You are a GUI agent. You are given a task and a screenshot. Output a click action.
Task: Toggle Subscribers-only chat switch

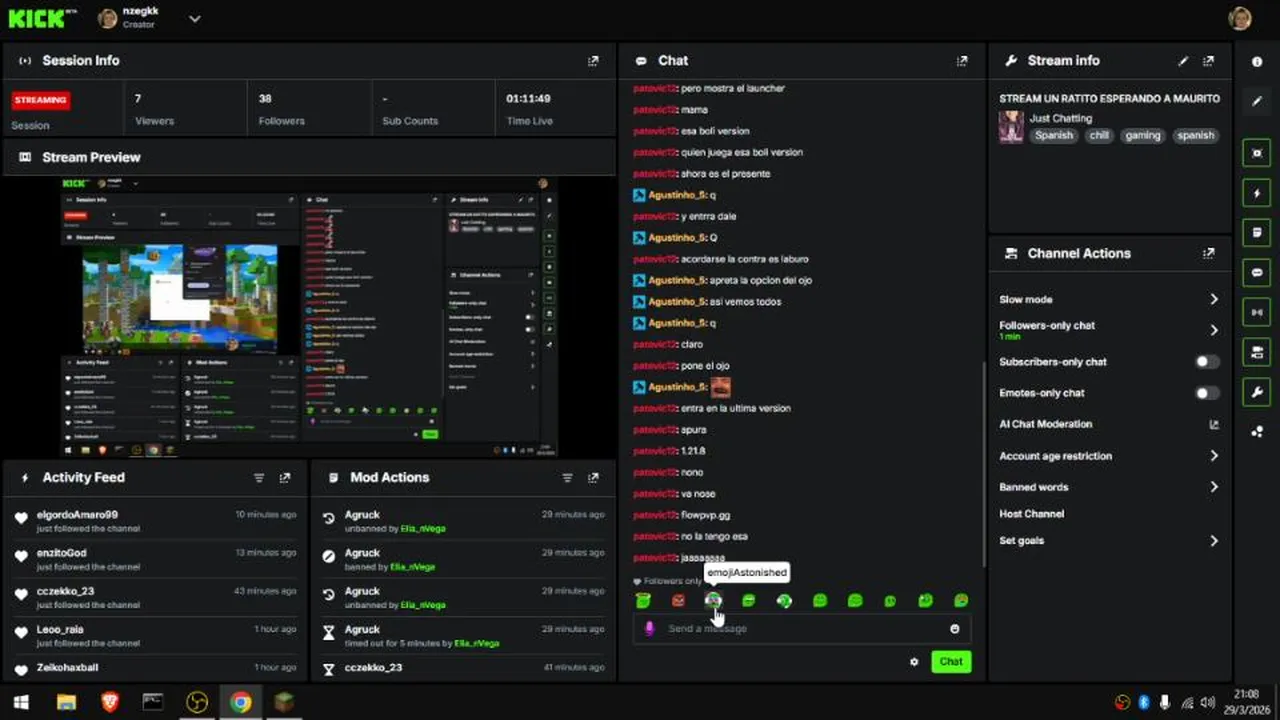tap(1208, 362)
